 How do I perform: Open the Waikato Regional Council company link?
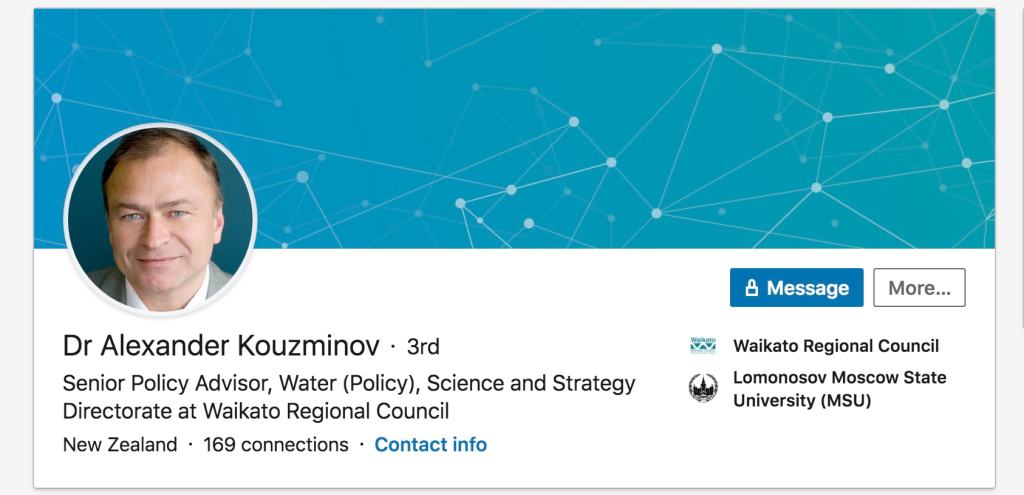click(x=836, y=346)
